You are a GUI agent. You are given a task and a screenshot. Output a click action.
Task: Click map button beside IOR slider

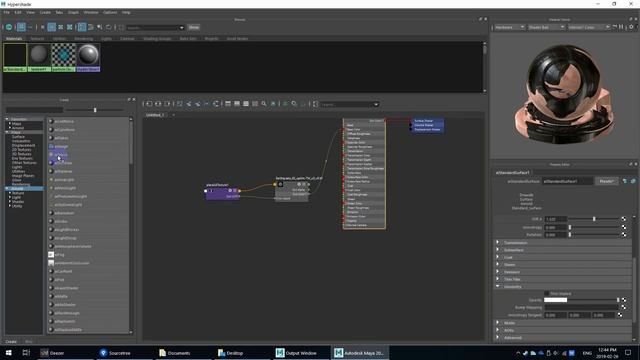(x=624, y=219)
